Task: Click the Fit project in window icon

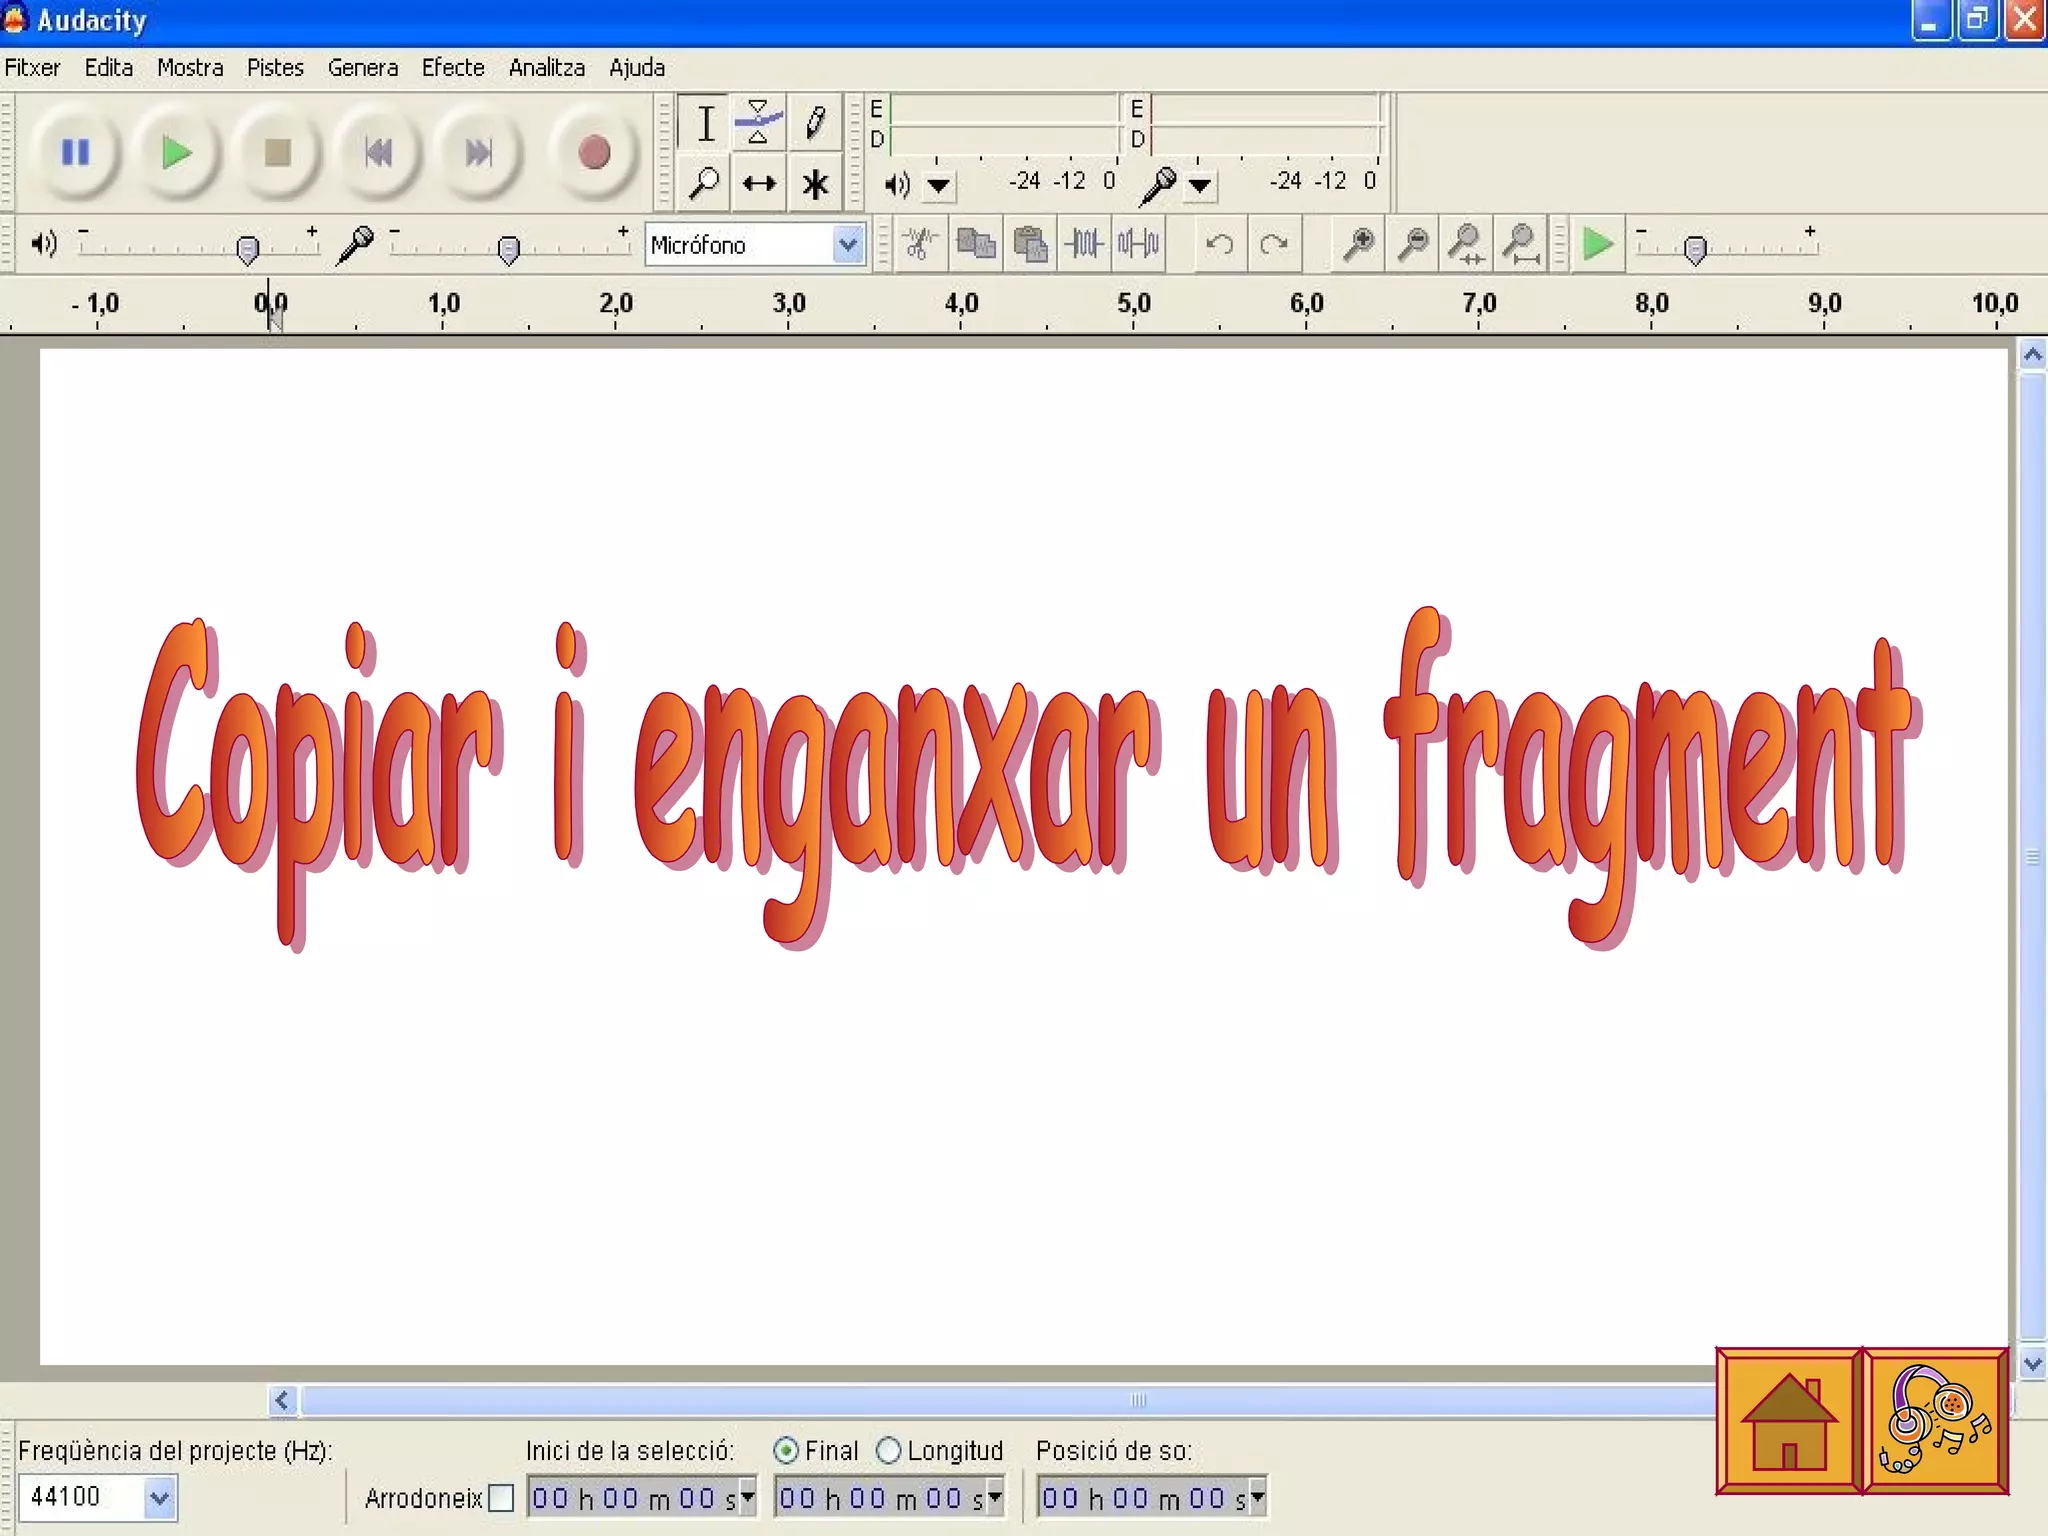Action: 1521,244
